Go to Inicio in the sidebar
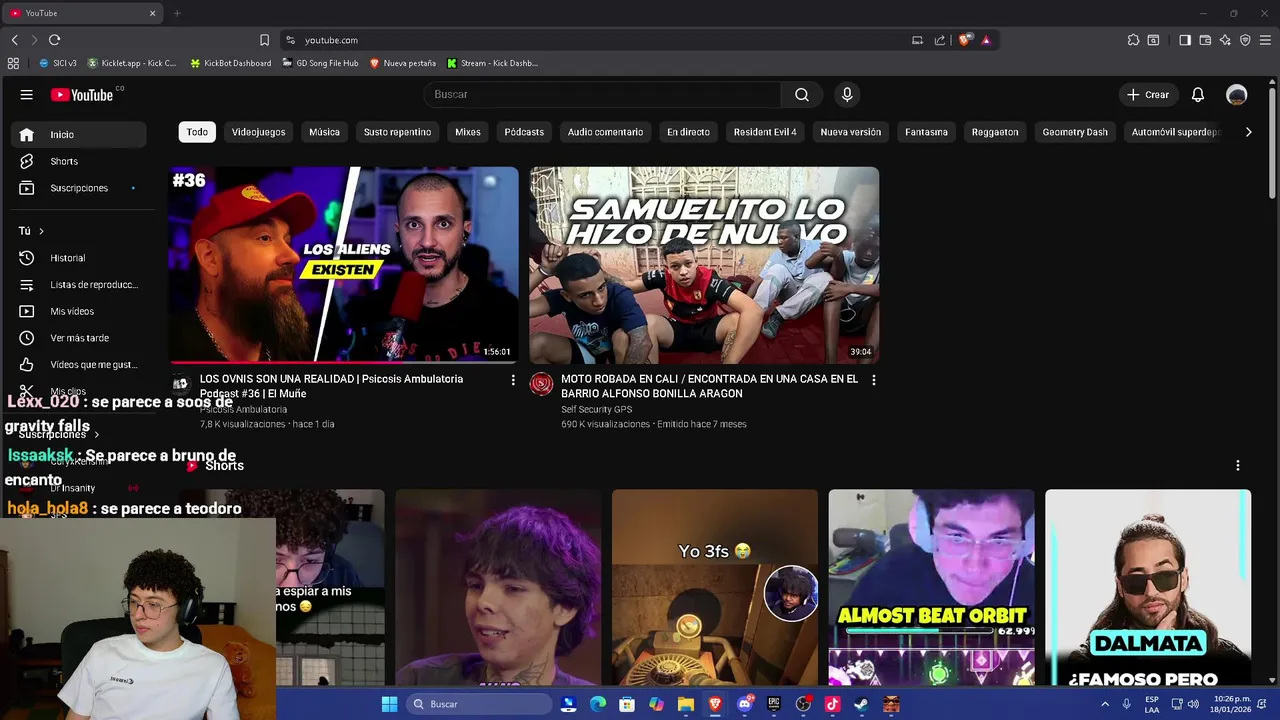This screenshot has width=1280, height=720. (x=80, y=134)
